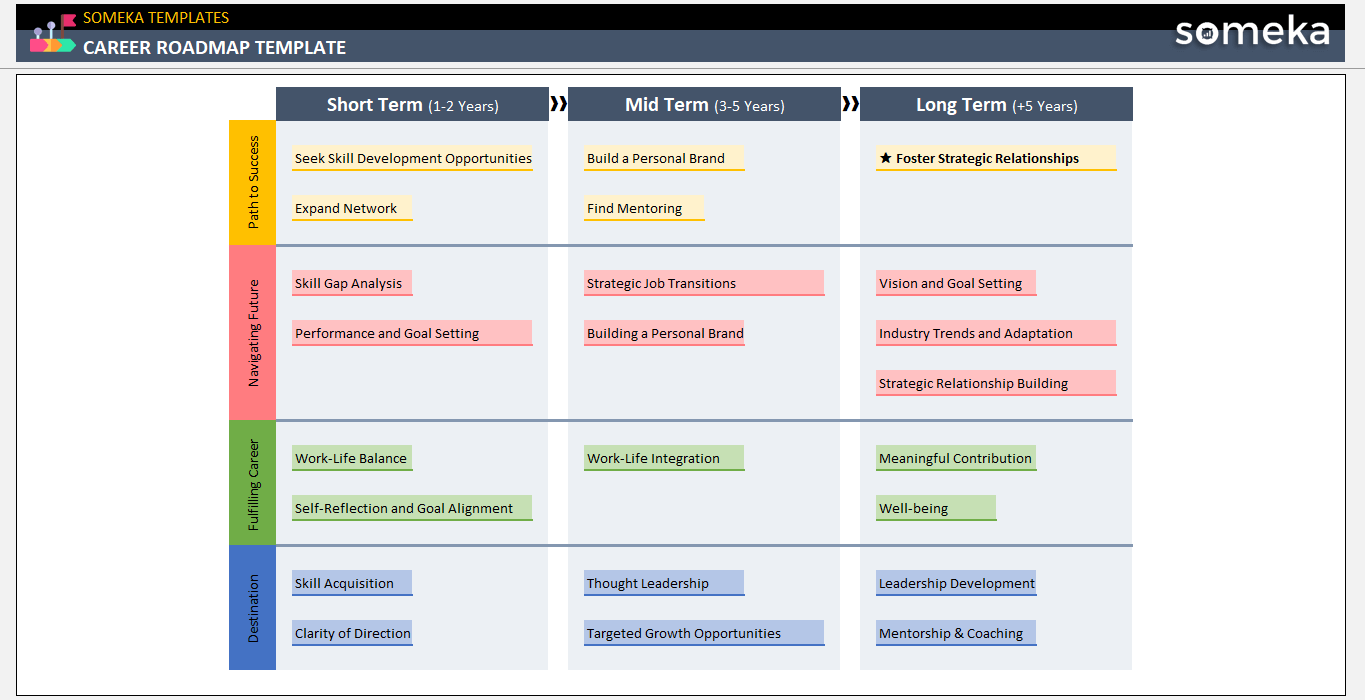1365x700 pixels.
Task: Click the red Navigating Future label
Action: [252, 333]
